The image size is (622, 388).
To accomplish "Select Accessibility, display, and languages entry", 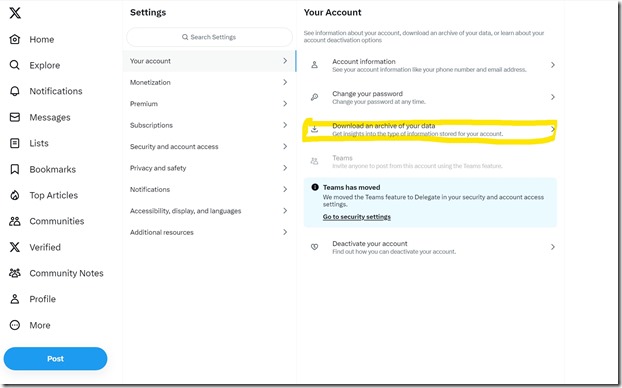I will (209, 211).
